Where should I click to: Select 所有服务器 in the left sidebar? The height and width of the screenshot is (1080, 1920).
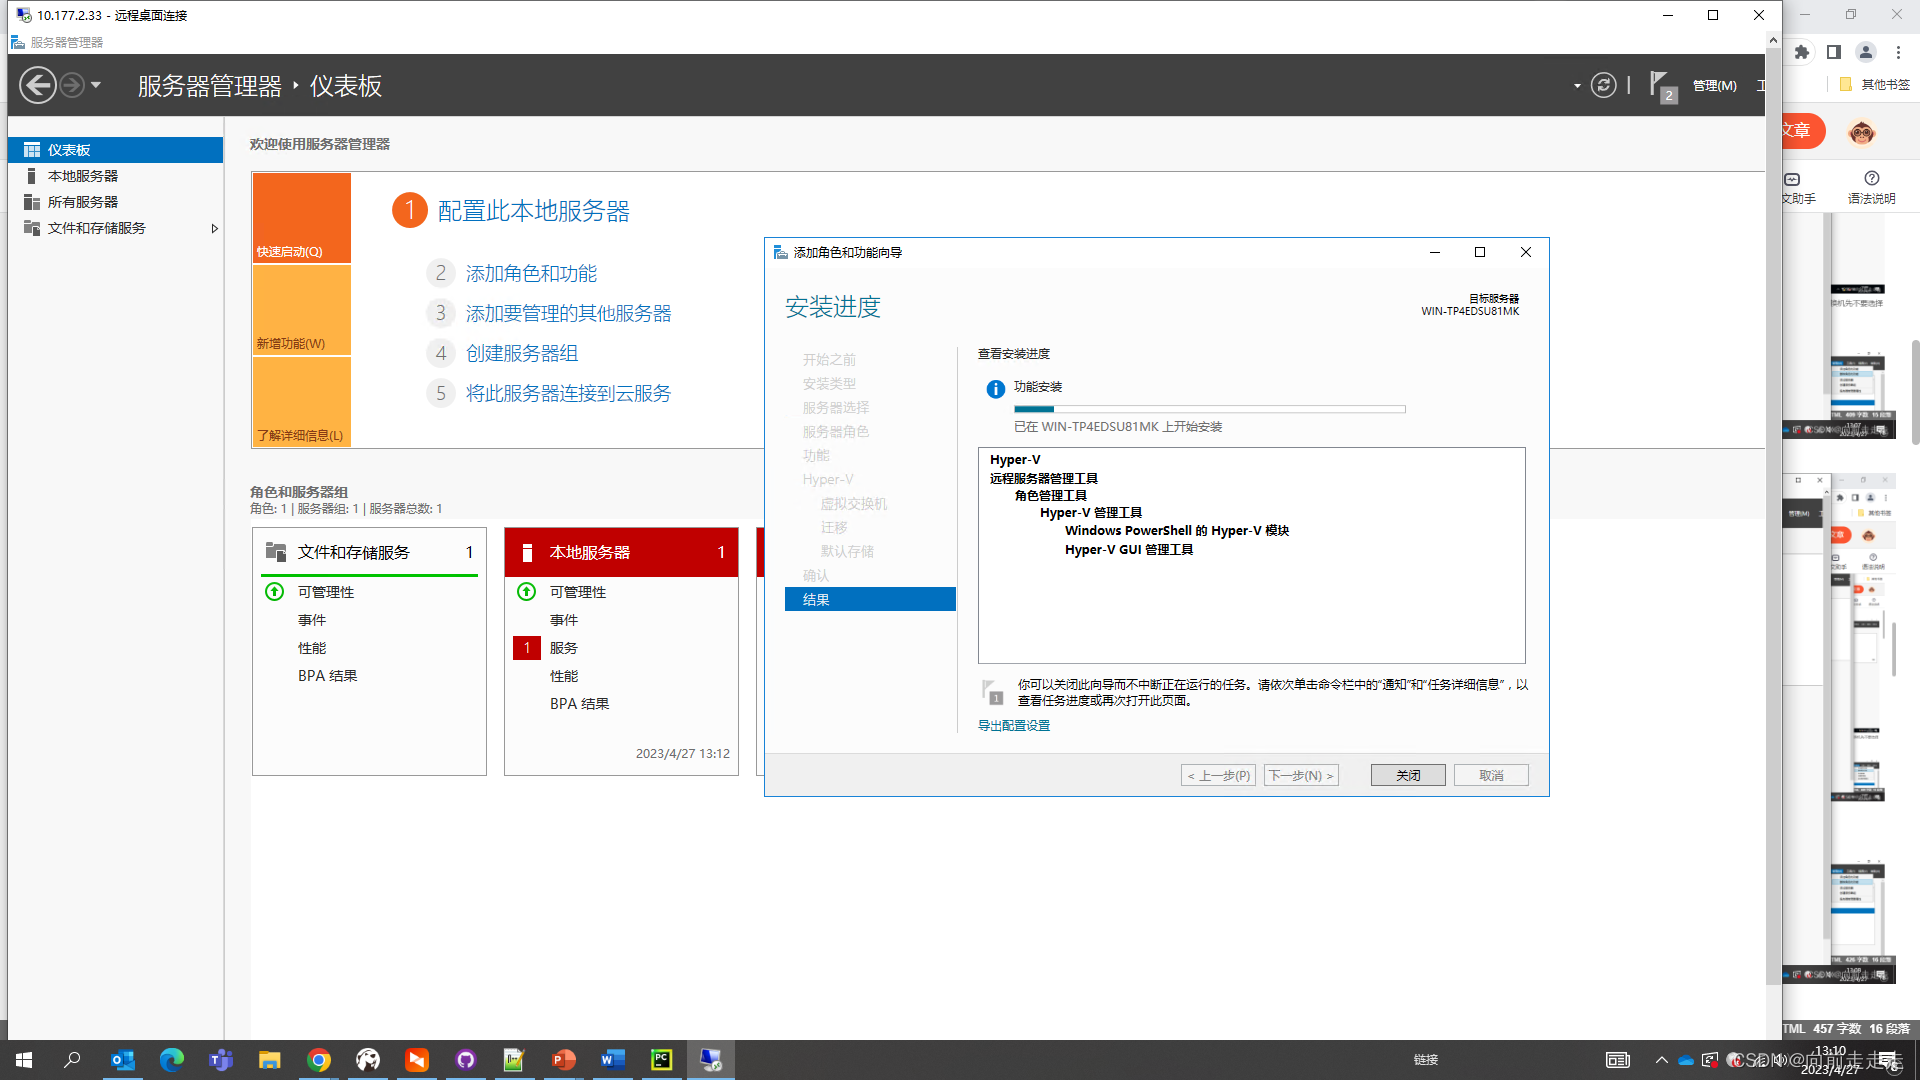(82, 202)
